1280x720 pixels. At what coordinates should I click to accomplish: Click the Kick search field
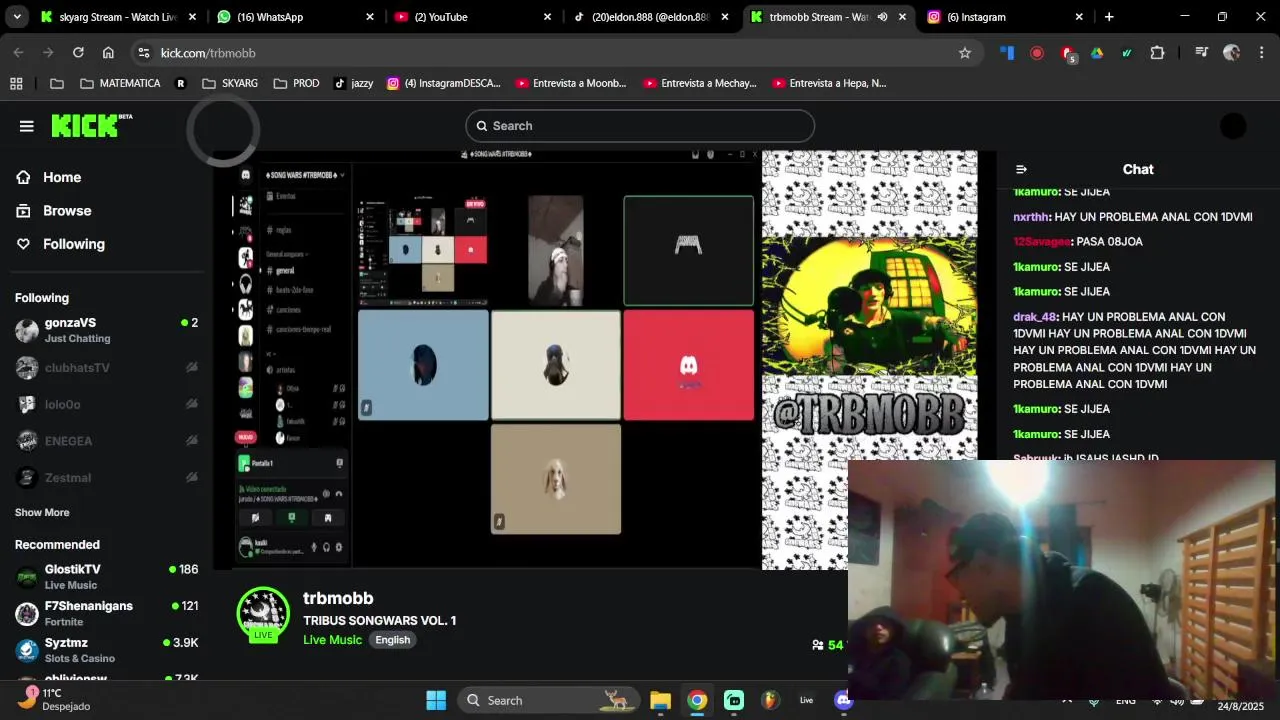[640, 126]
